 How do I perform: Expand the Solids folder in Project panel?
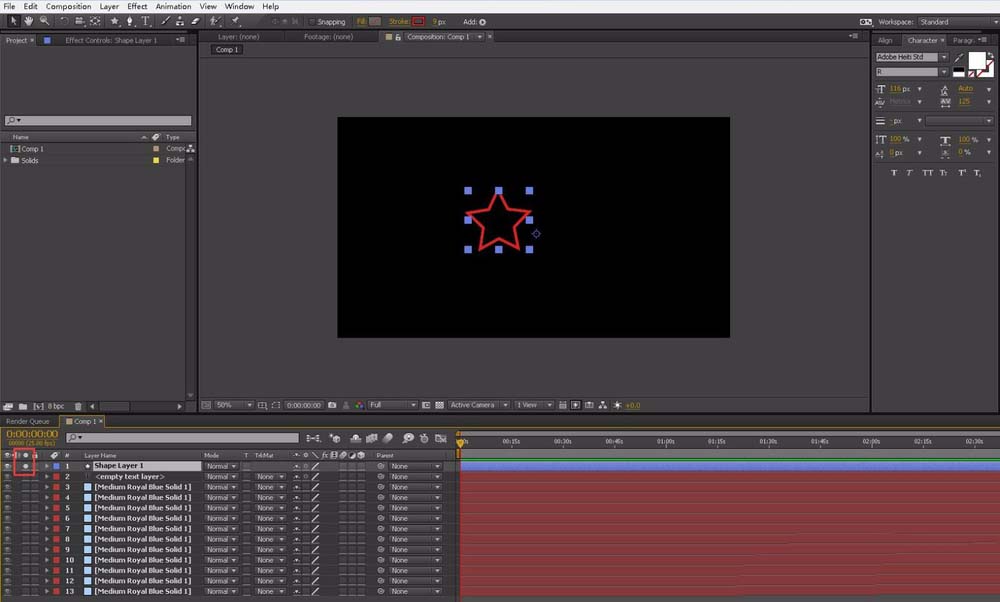click(x=6, y=161)
